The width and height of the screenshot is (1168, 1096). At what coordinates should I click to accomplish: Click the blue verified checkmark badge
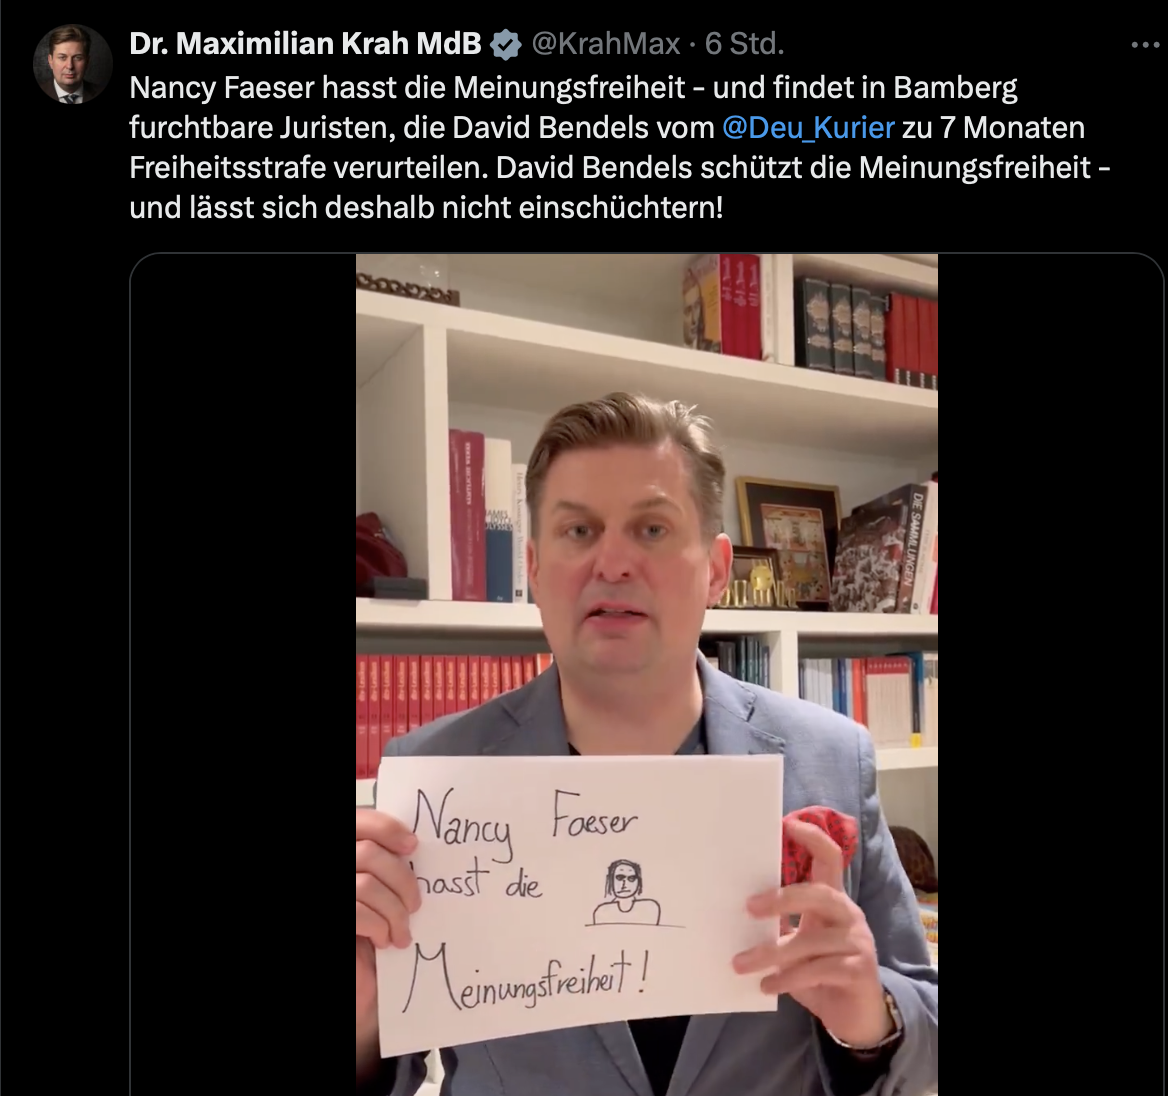(506, 45)
